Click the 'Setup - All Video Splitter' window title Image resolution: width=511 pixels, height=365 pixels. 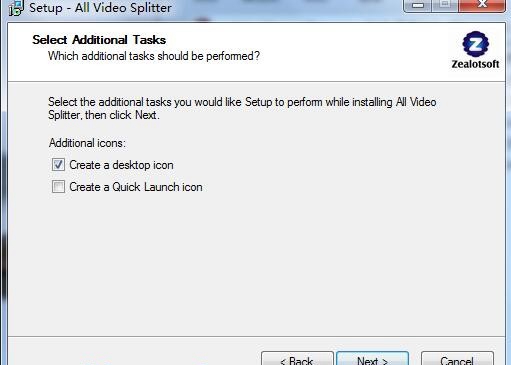click(100, 8)
